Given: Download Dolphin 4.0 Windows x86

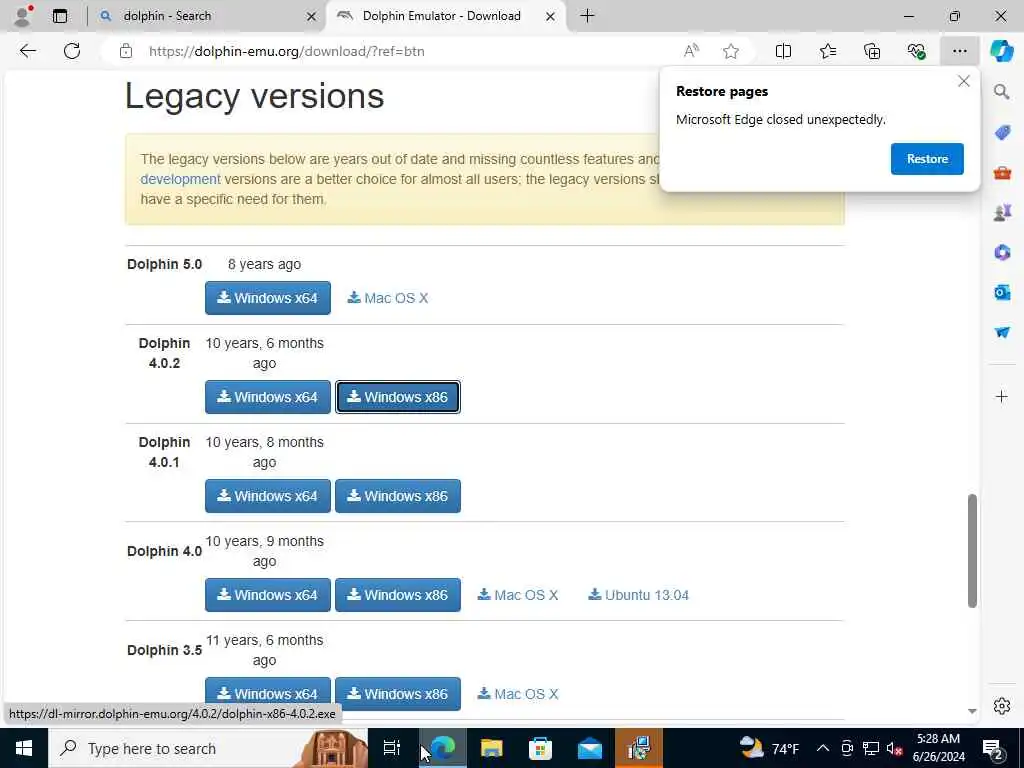Looking at the screenshot, I should point(398,595).
